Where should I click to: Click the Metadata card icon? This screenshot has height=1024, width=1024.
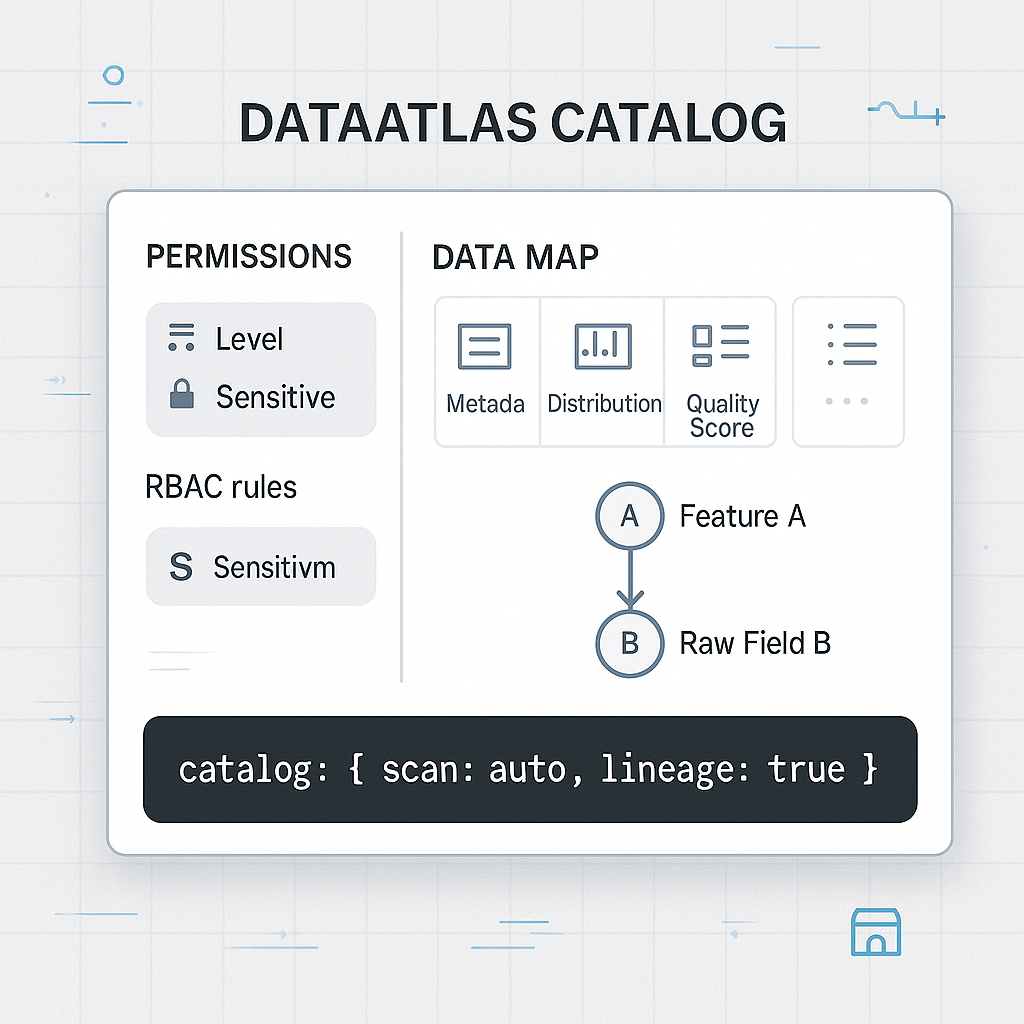484,347
